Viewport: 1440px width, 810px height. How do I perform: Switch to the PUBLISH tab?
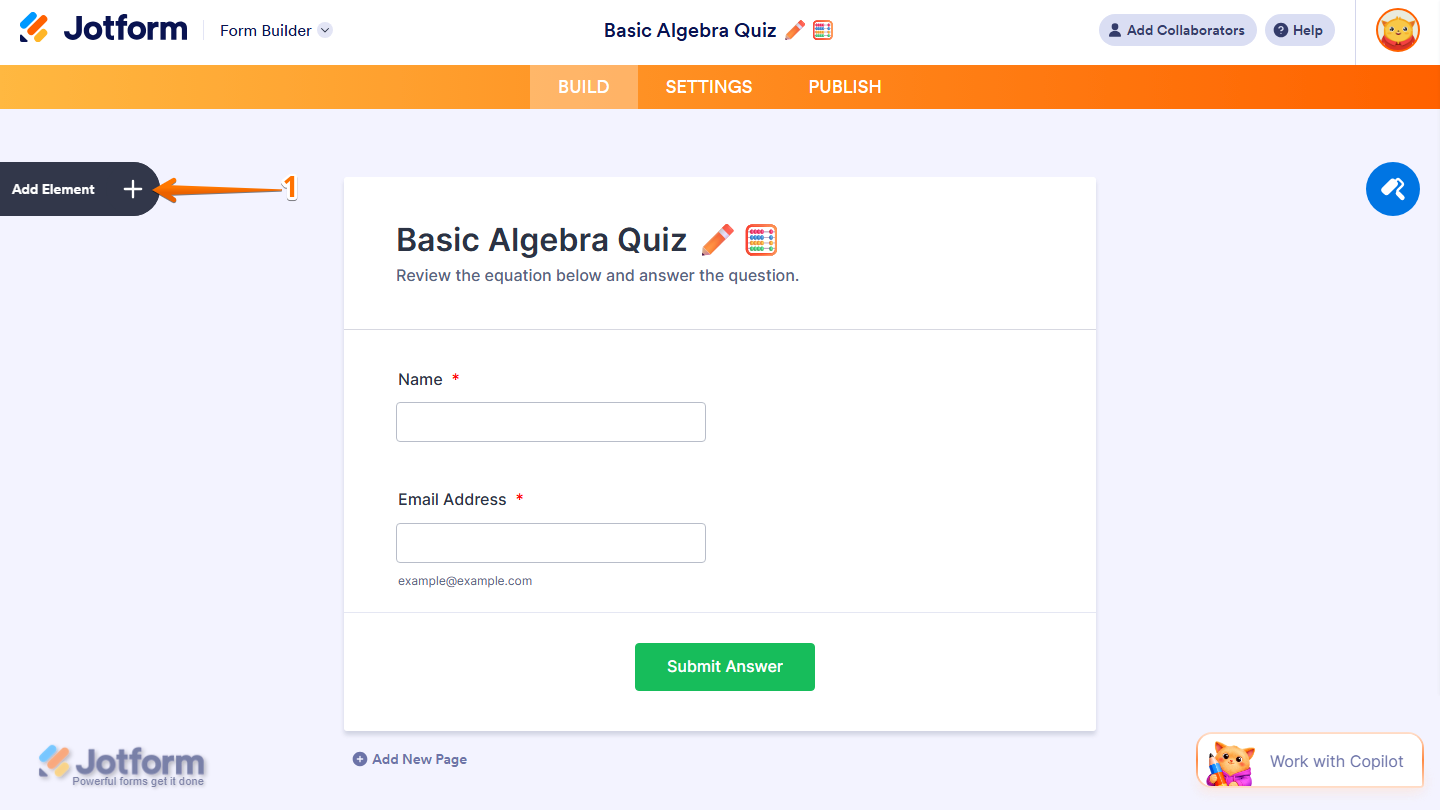pyautogui.click(x=844, y=87)
